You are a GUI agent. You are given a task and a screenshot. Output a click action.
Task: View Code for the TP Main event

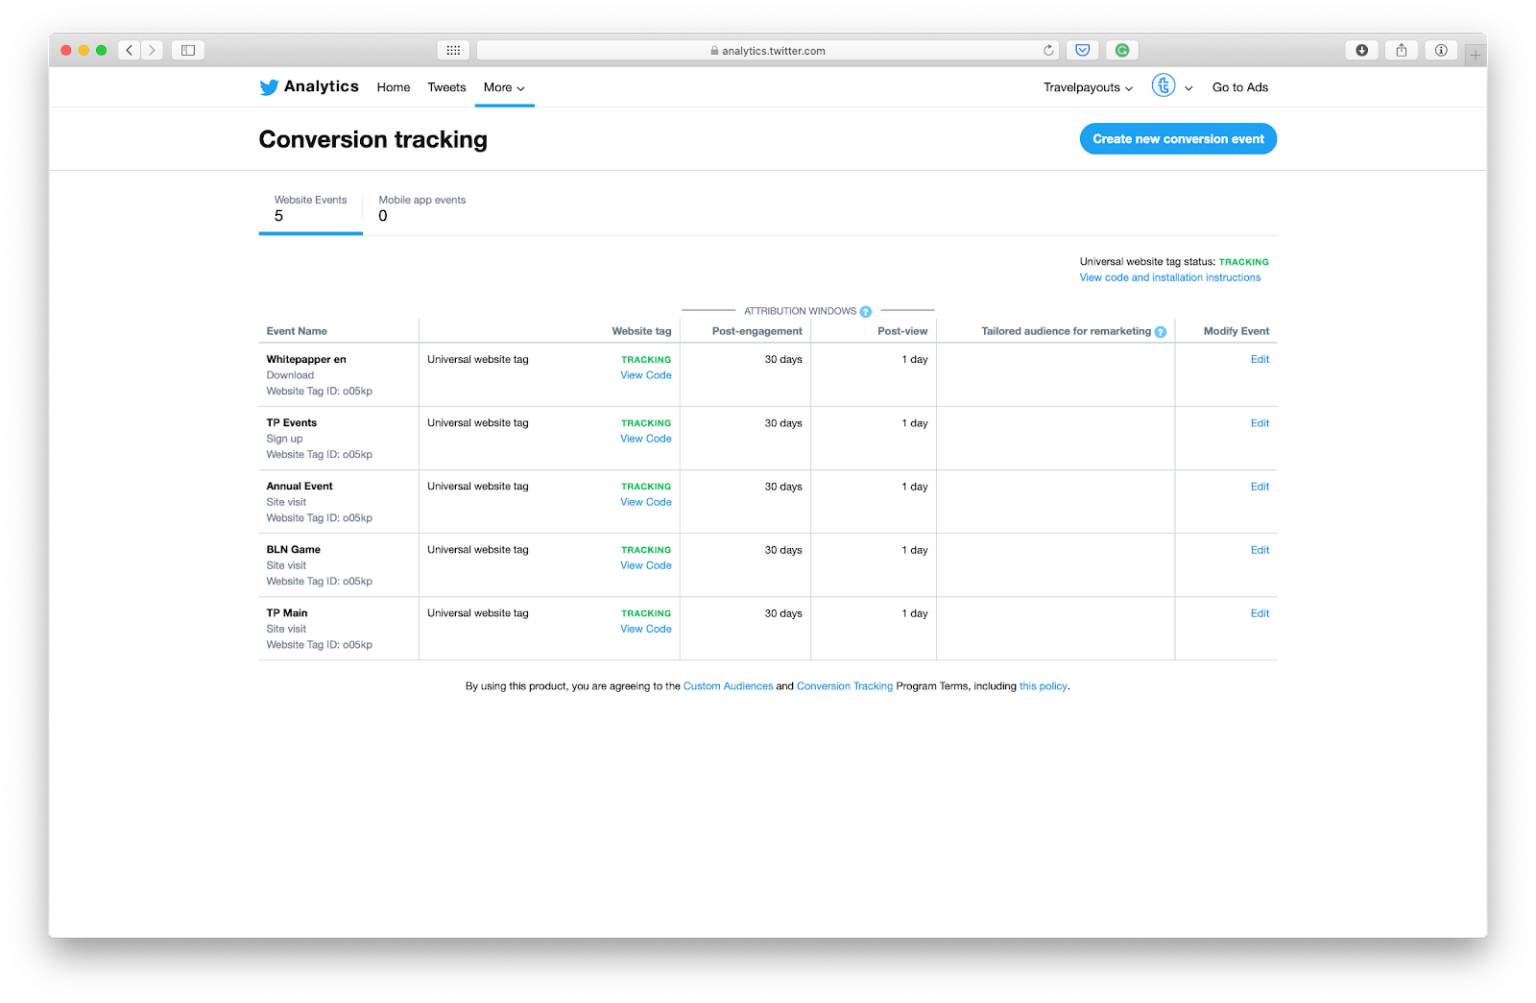tap(645, 628)
